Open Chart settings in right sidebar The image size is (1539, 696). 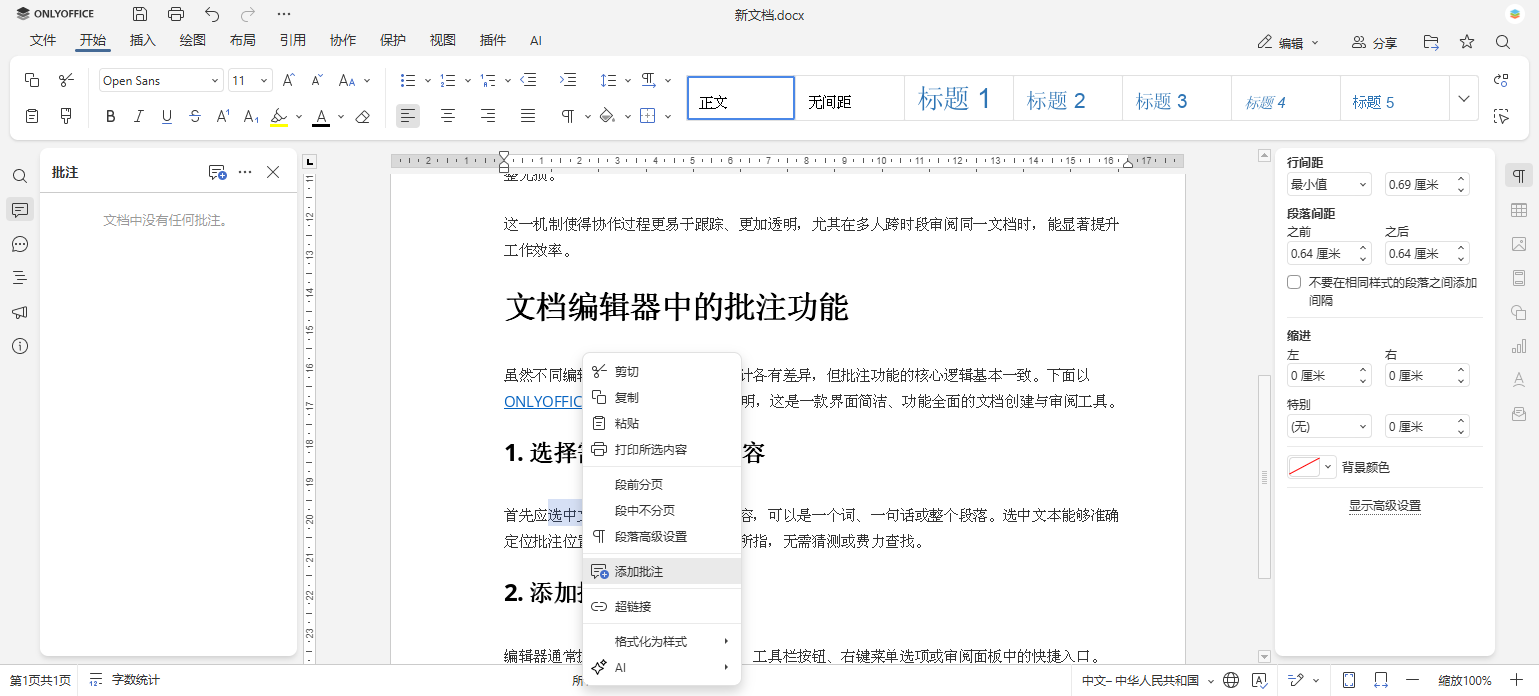point(1518,346)
